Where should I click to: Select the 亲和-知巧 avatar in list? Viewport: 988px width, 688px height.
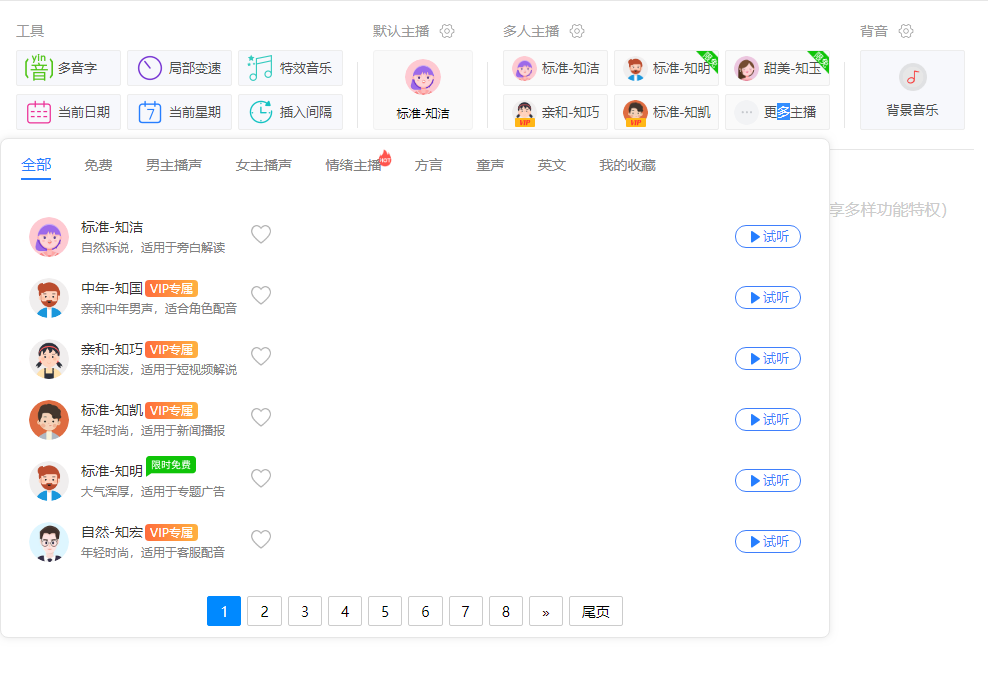tap(49, 359)
